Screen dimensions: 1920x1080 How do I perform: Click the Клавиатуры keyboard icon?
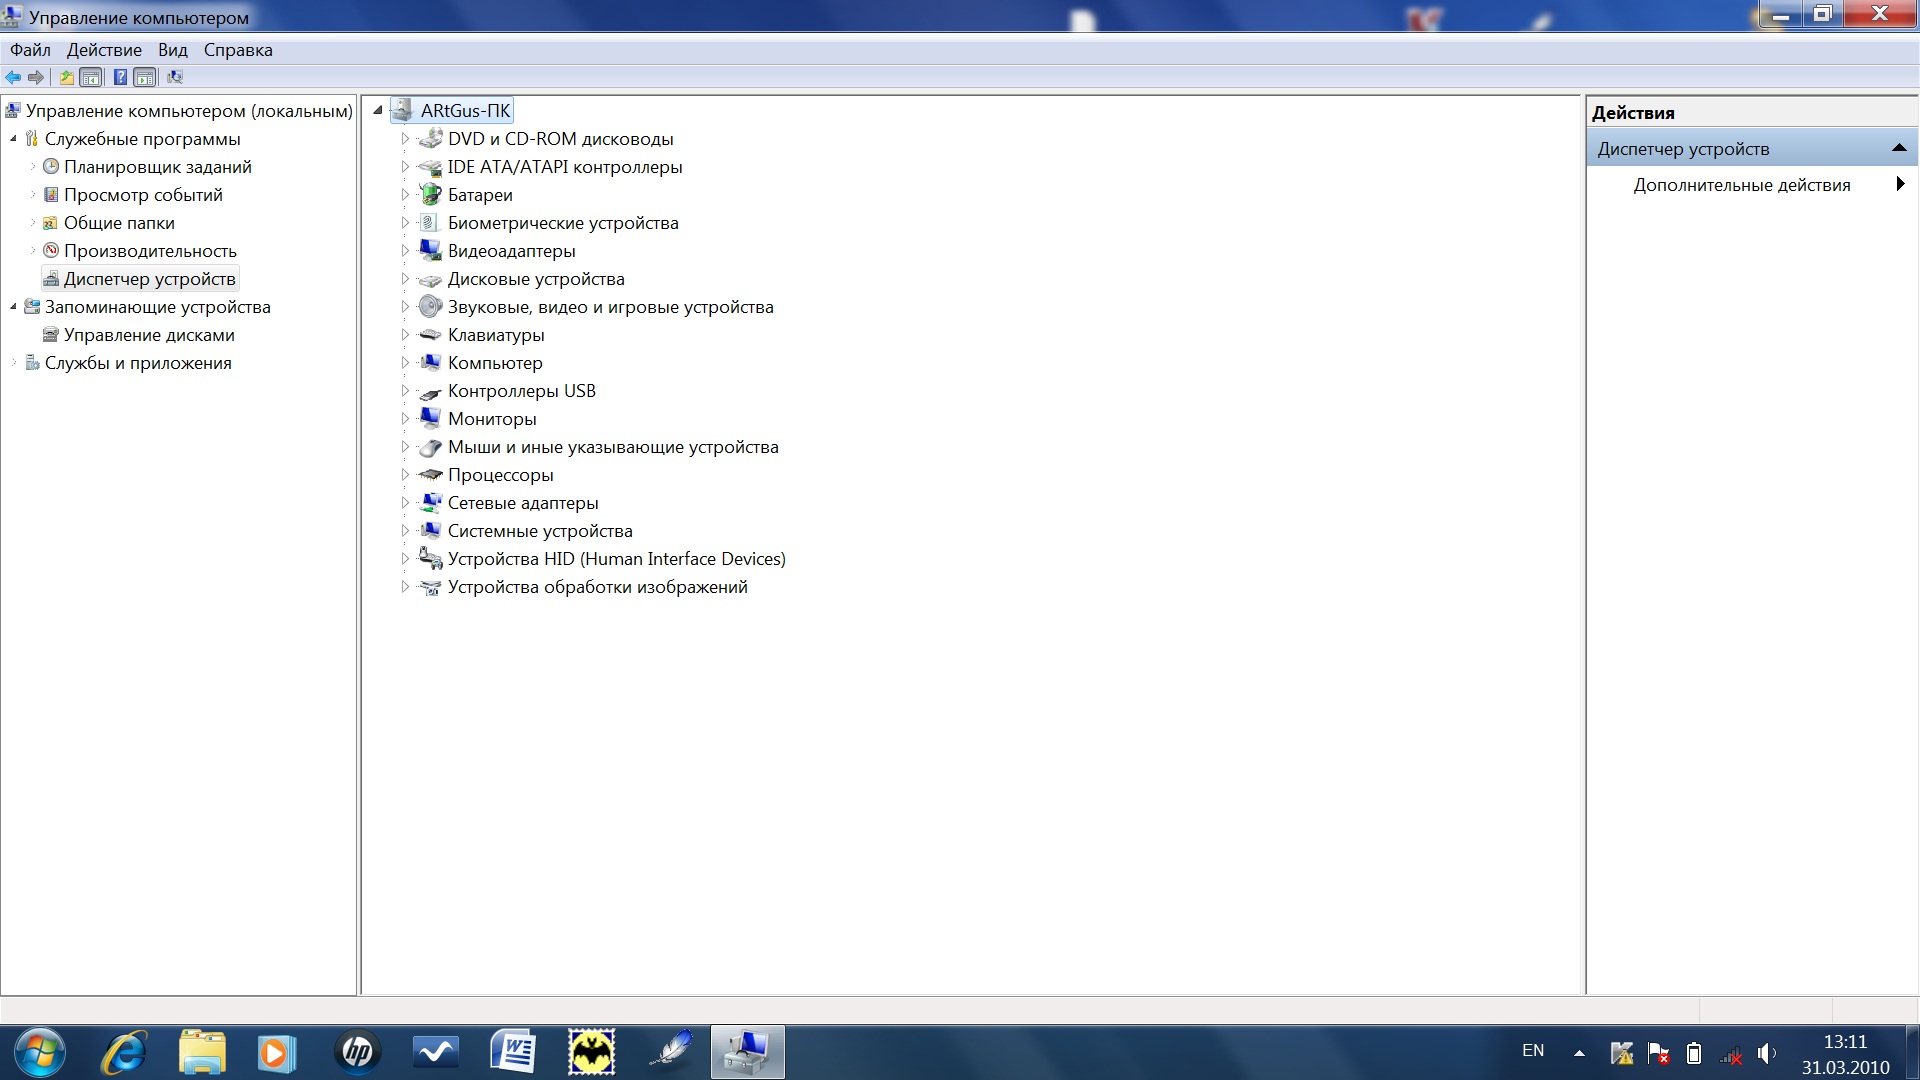(x=430, y=335)
